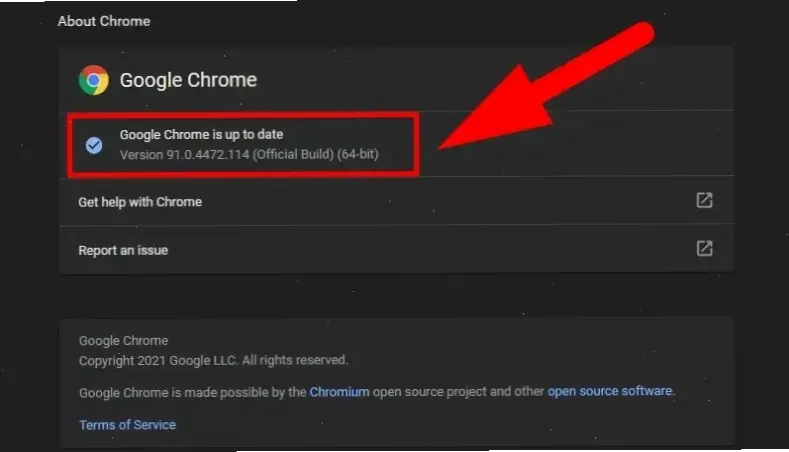Open the Chromium open source project link

[x=339, y=391]
